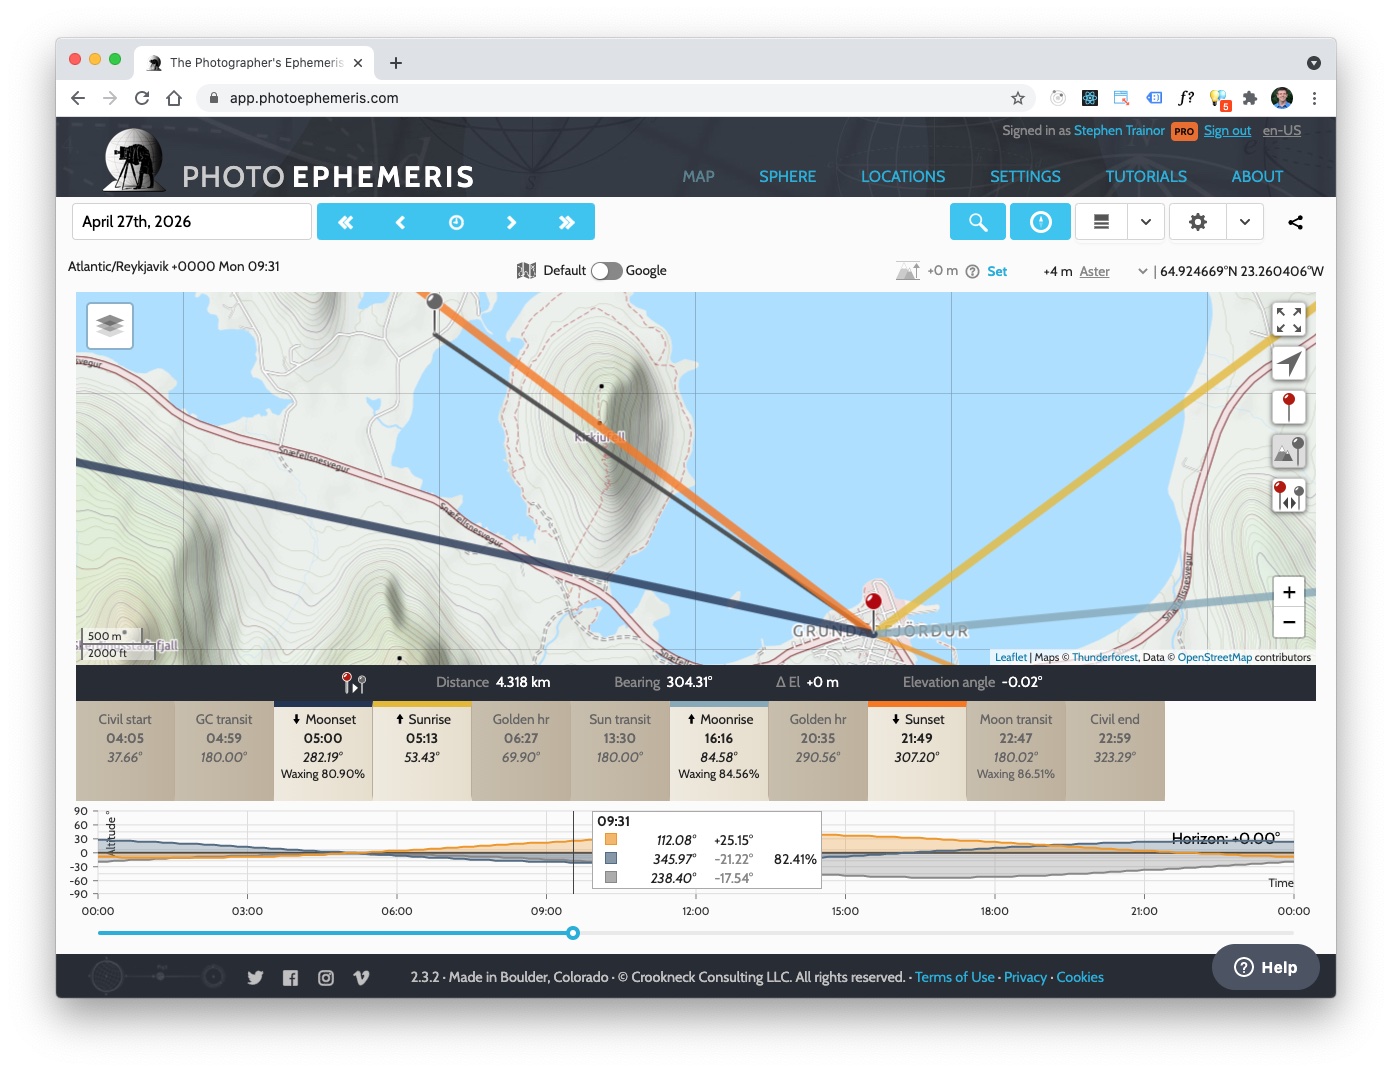Open the search magnifier button
This screenshot has height=1072, width=1392.
pos(978,222)
